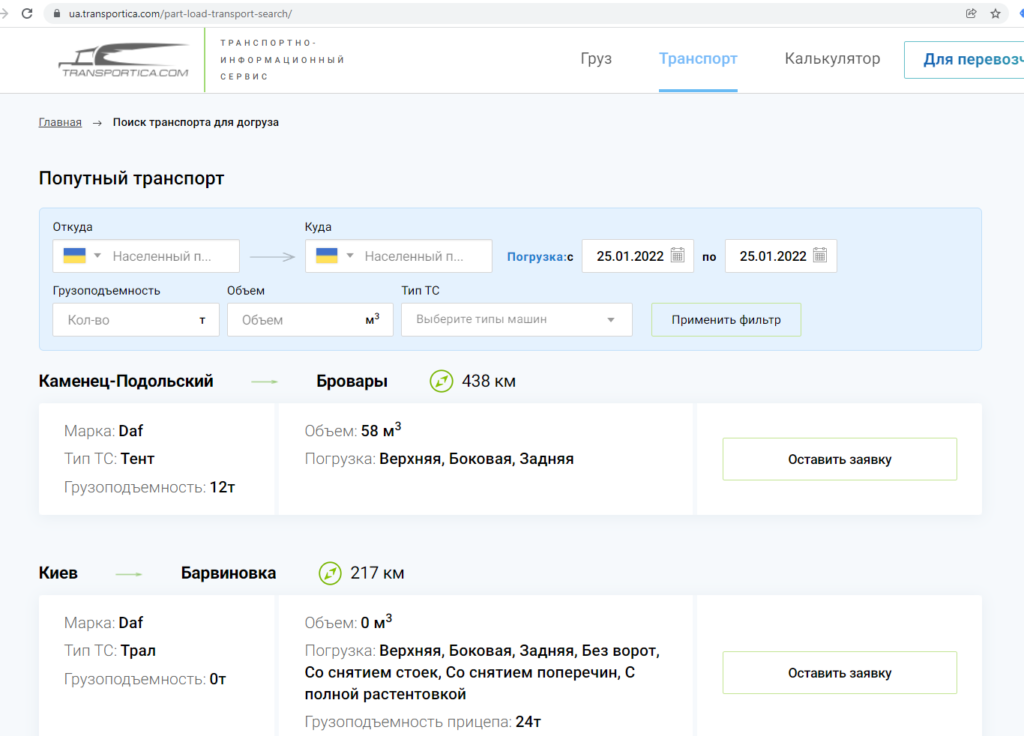Open the calendar icon for the end date
Screen dimensions: 1024x736
pos(820,255)
